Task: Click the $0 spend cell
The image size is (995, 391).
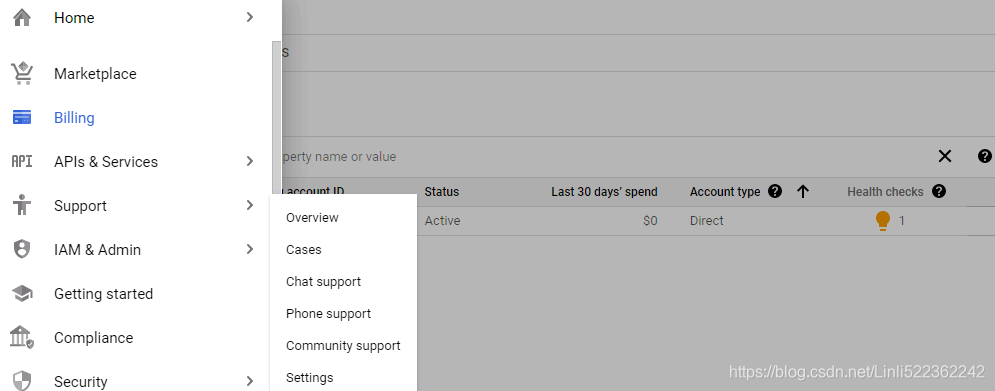Action: [650, 221]
